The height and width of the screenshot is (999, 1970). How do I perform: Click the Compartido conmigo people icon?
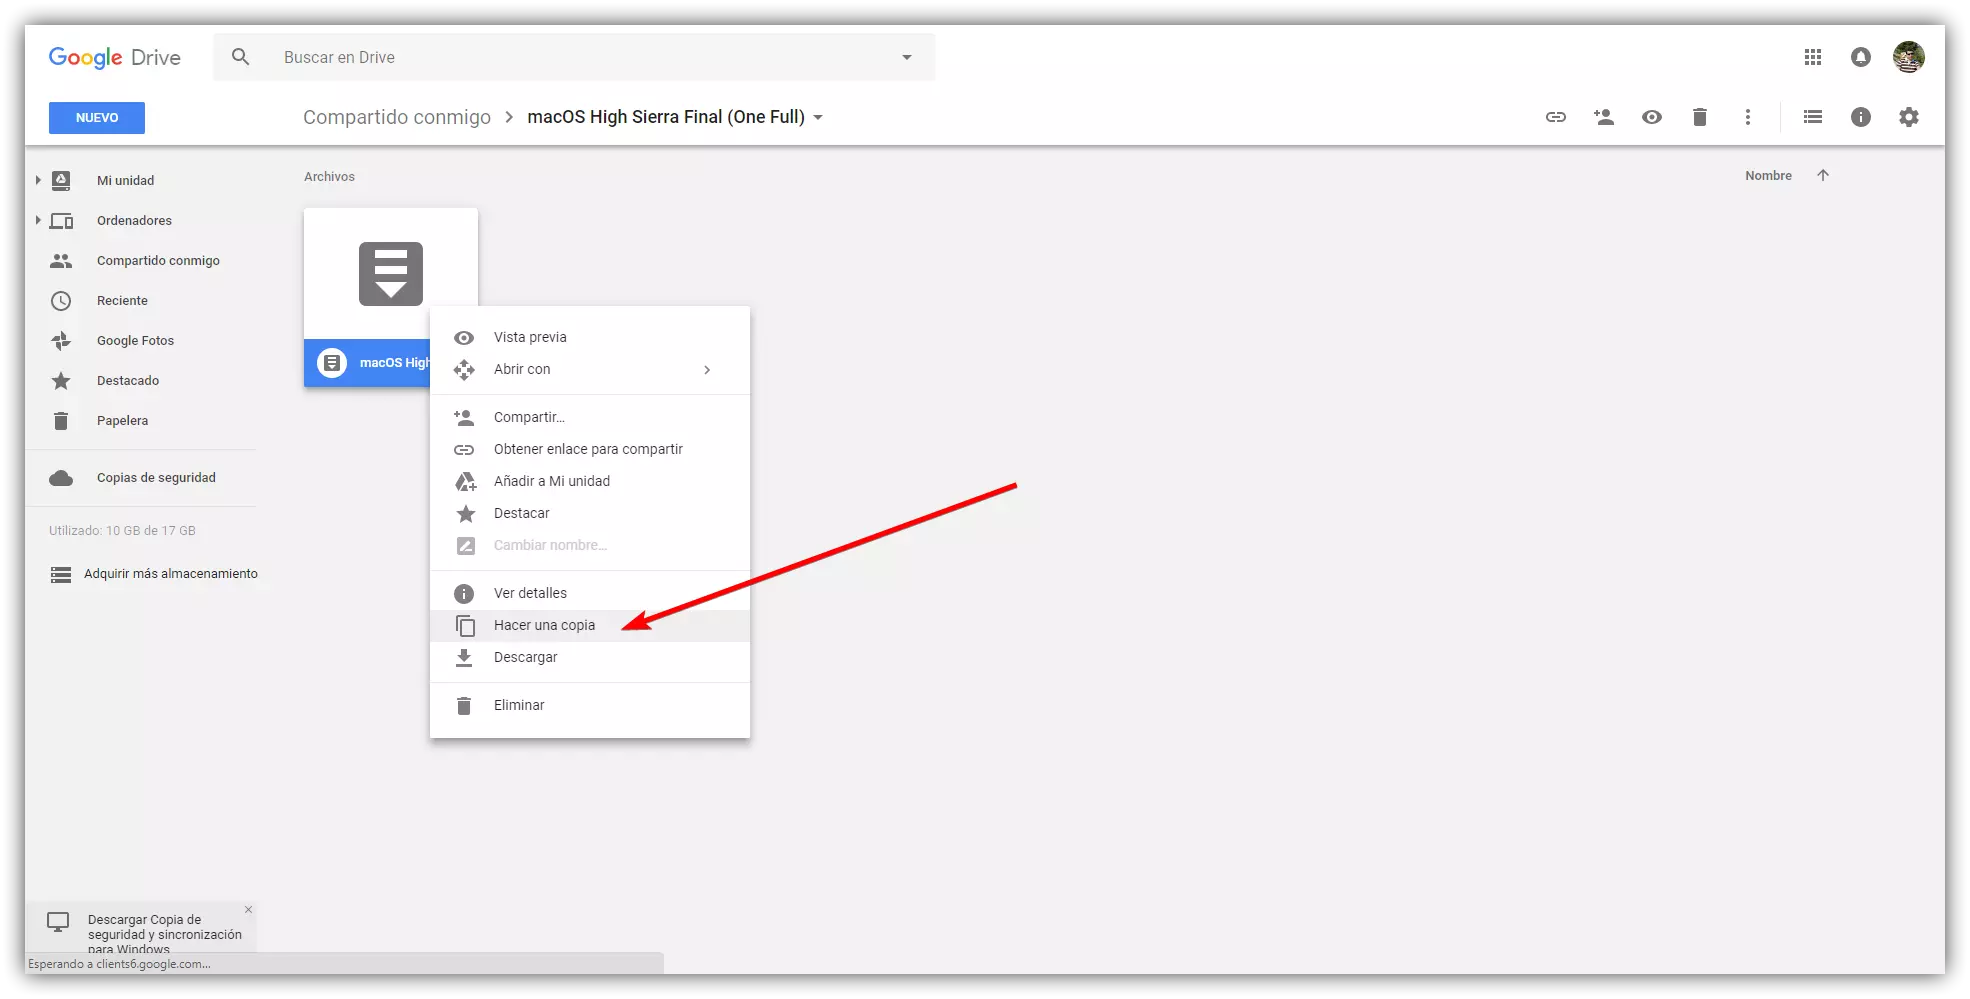click(x=61, y=260)
